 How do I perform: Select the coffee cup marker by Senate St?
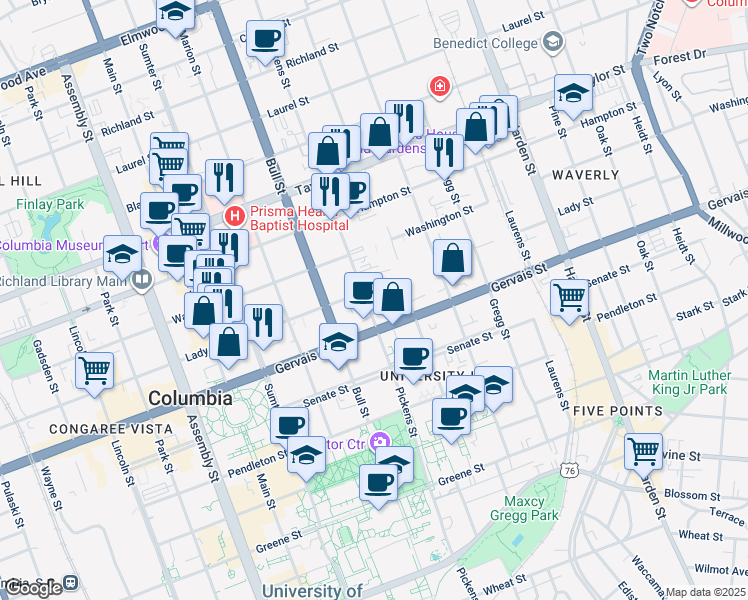(412, 355)
